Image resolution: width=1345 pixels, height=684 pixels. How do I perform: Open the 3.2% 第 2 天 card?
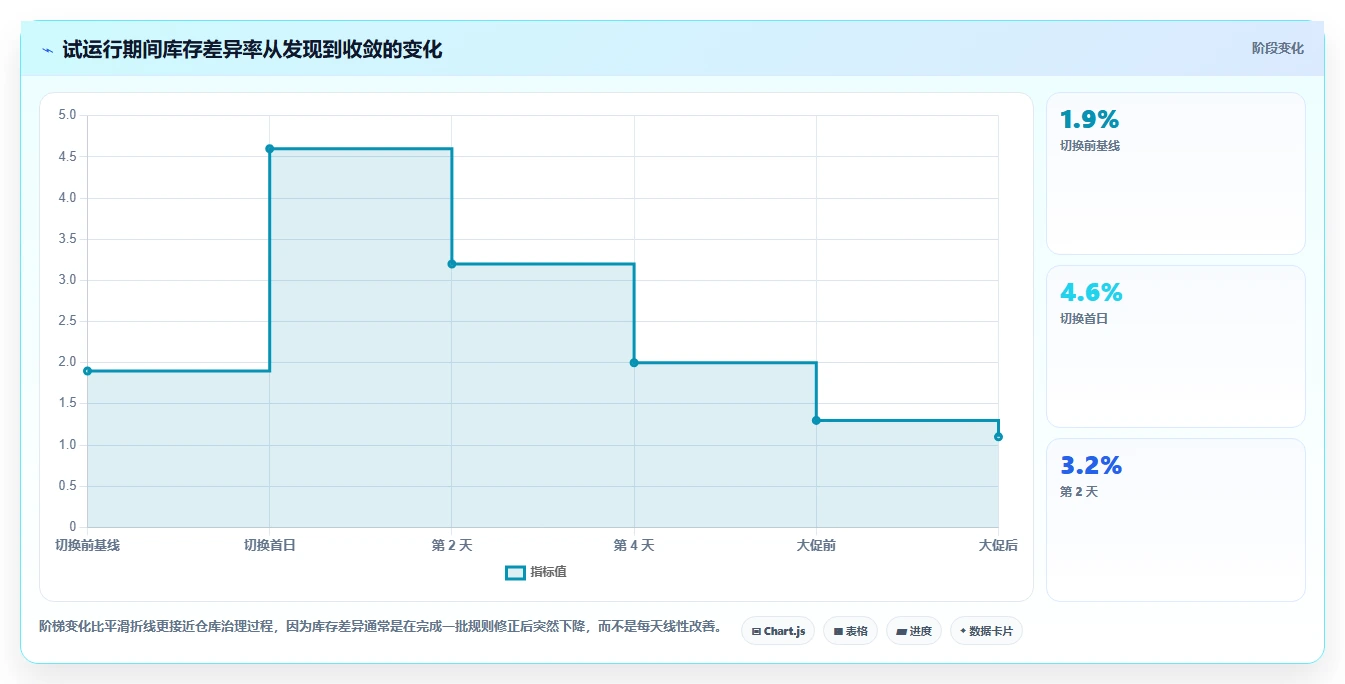pos(1176,520)
